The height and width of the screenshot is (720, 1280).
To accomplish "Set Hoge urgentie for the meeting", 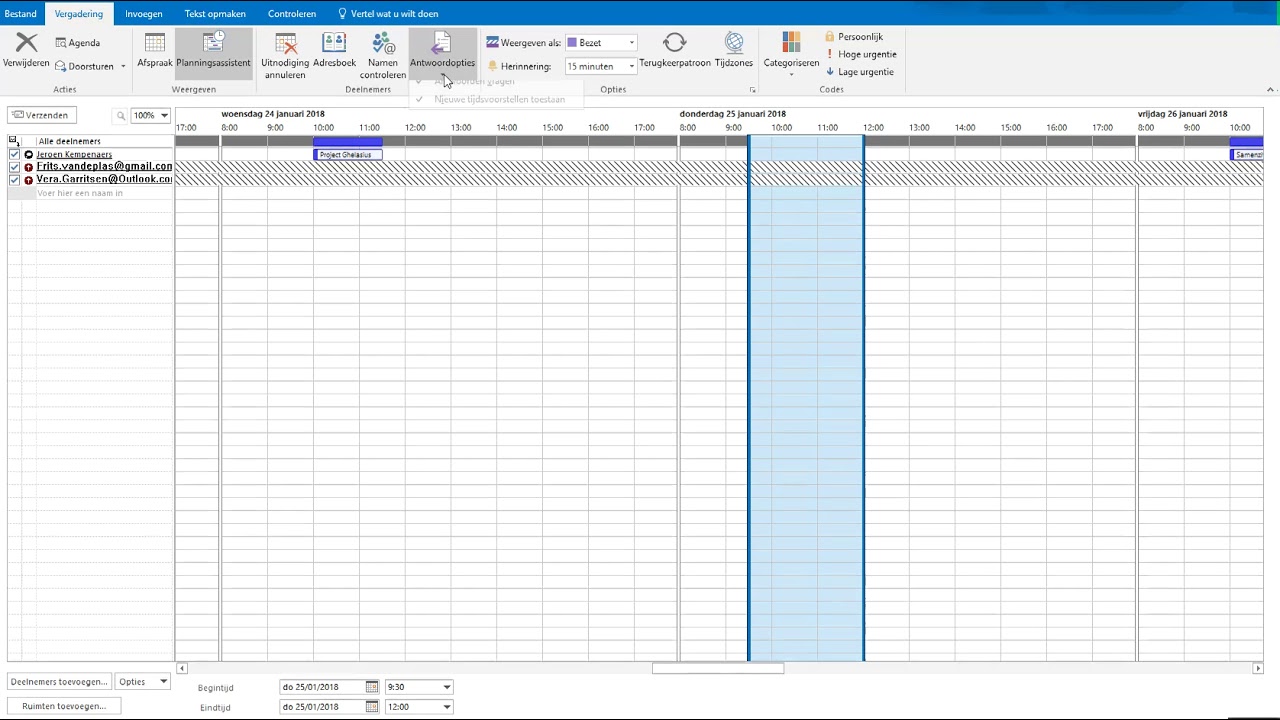I will [860, 54].
